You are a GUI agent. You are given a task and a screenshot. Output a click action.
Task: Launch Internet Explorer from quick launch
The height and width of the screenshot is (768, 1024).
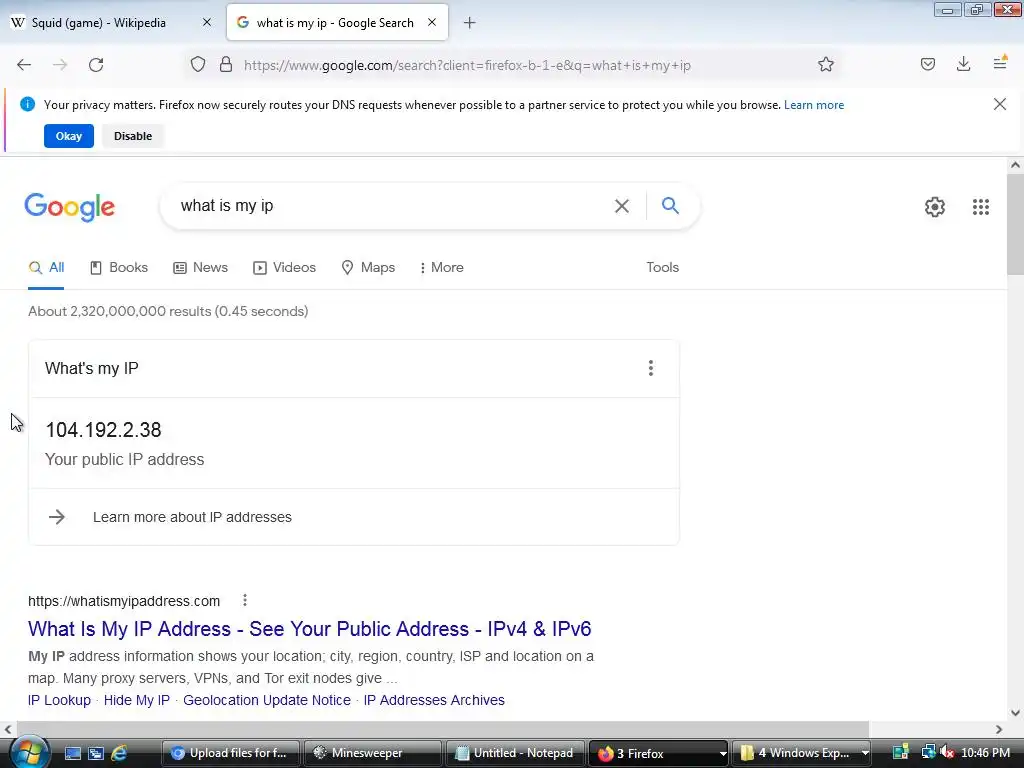tap(119, 753)
